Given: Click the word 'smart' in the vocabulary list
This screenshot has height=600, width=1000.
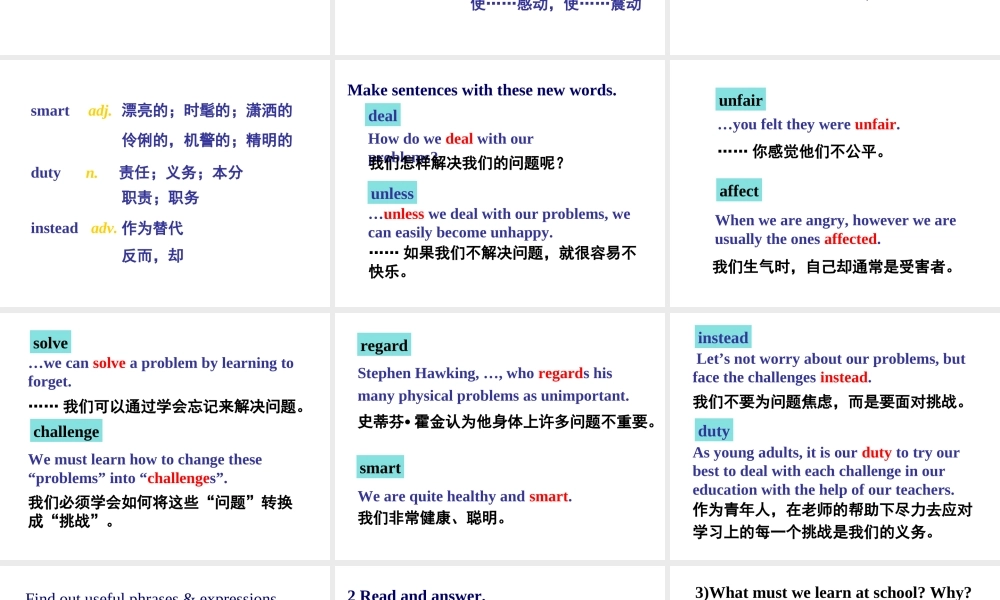Looking at the screenshot, I should tap(50, 110).
